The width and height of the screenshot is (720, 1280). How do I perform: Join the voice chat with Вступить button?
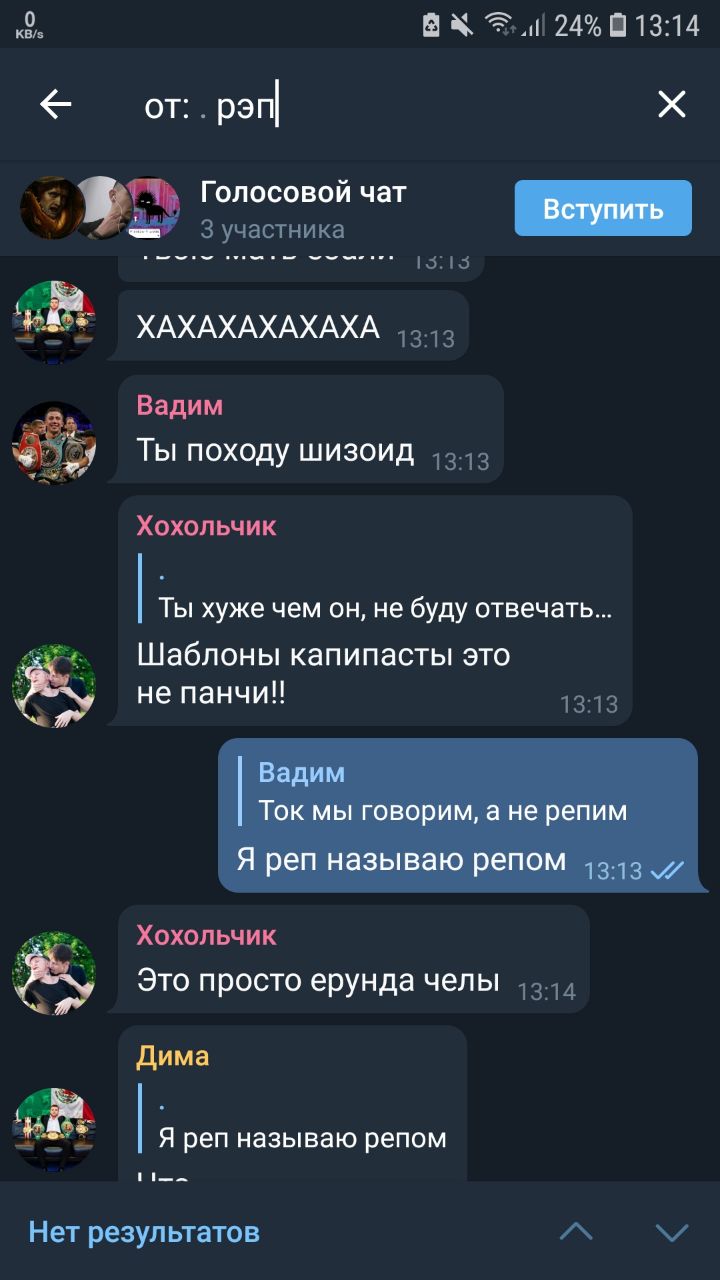click(603, 208)
